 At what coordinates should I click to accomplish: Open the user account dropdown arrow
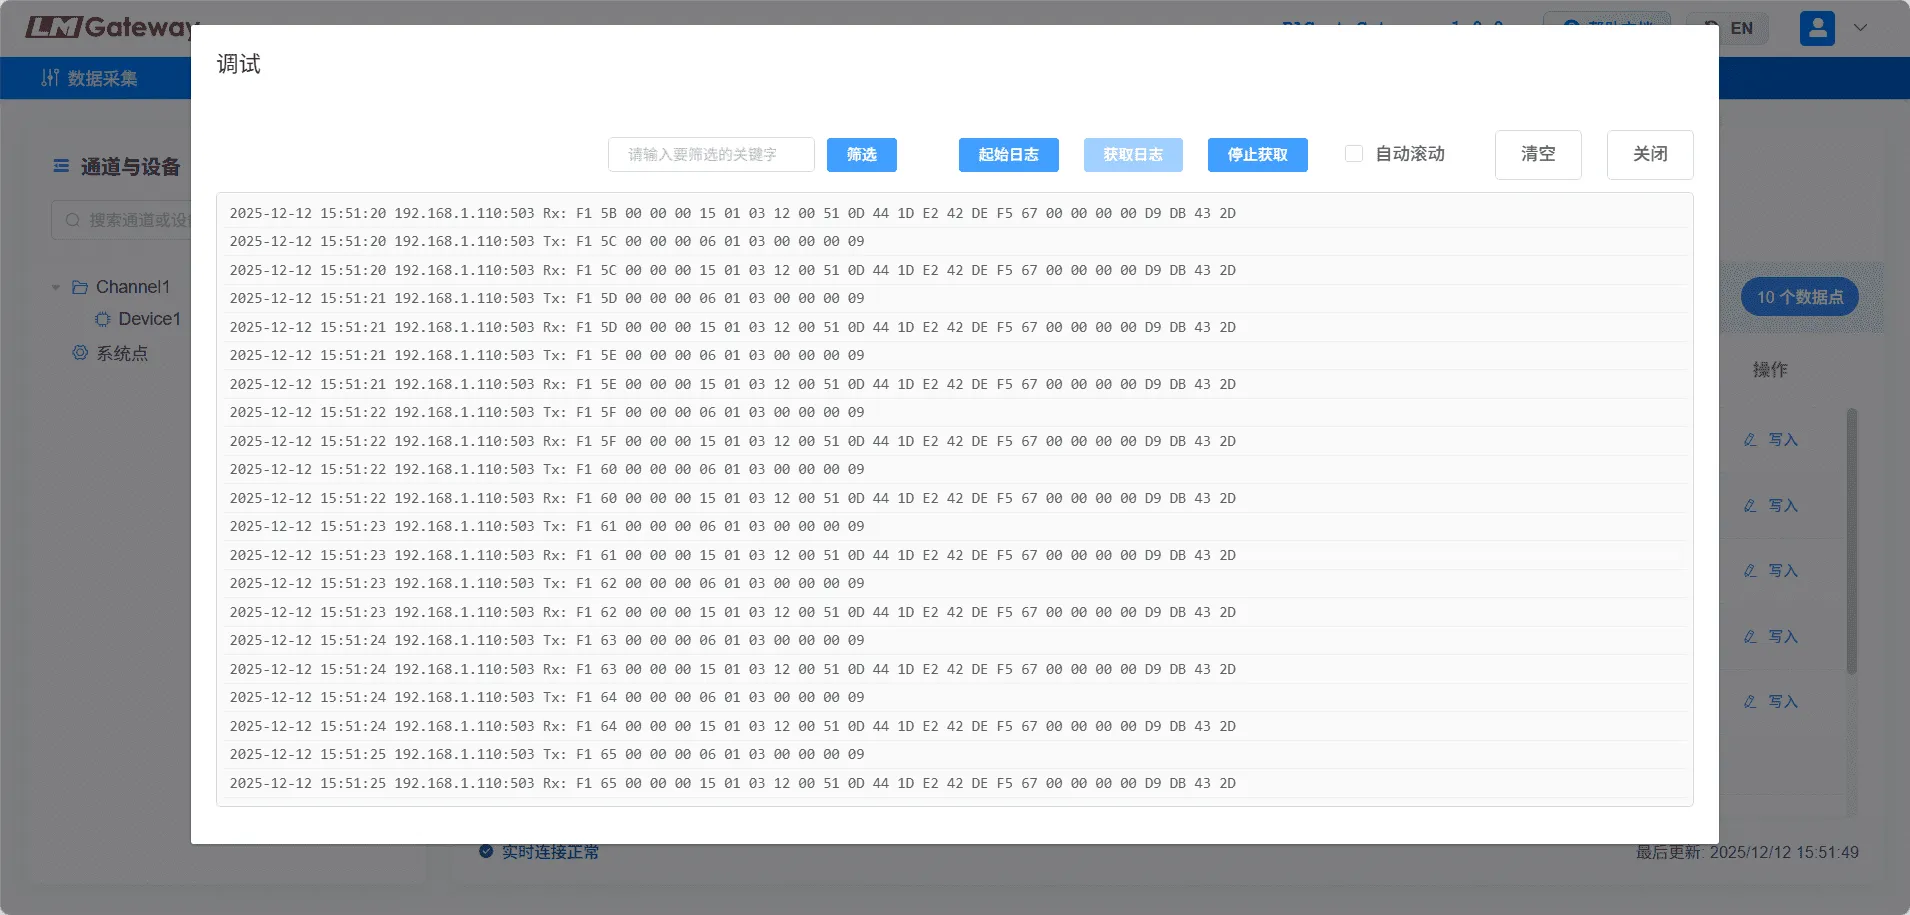coord(1860,28)
